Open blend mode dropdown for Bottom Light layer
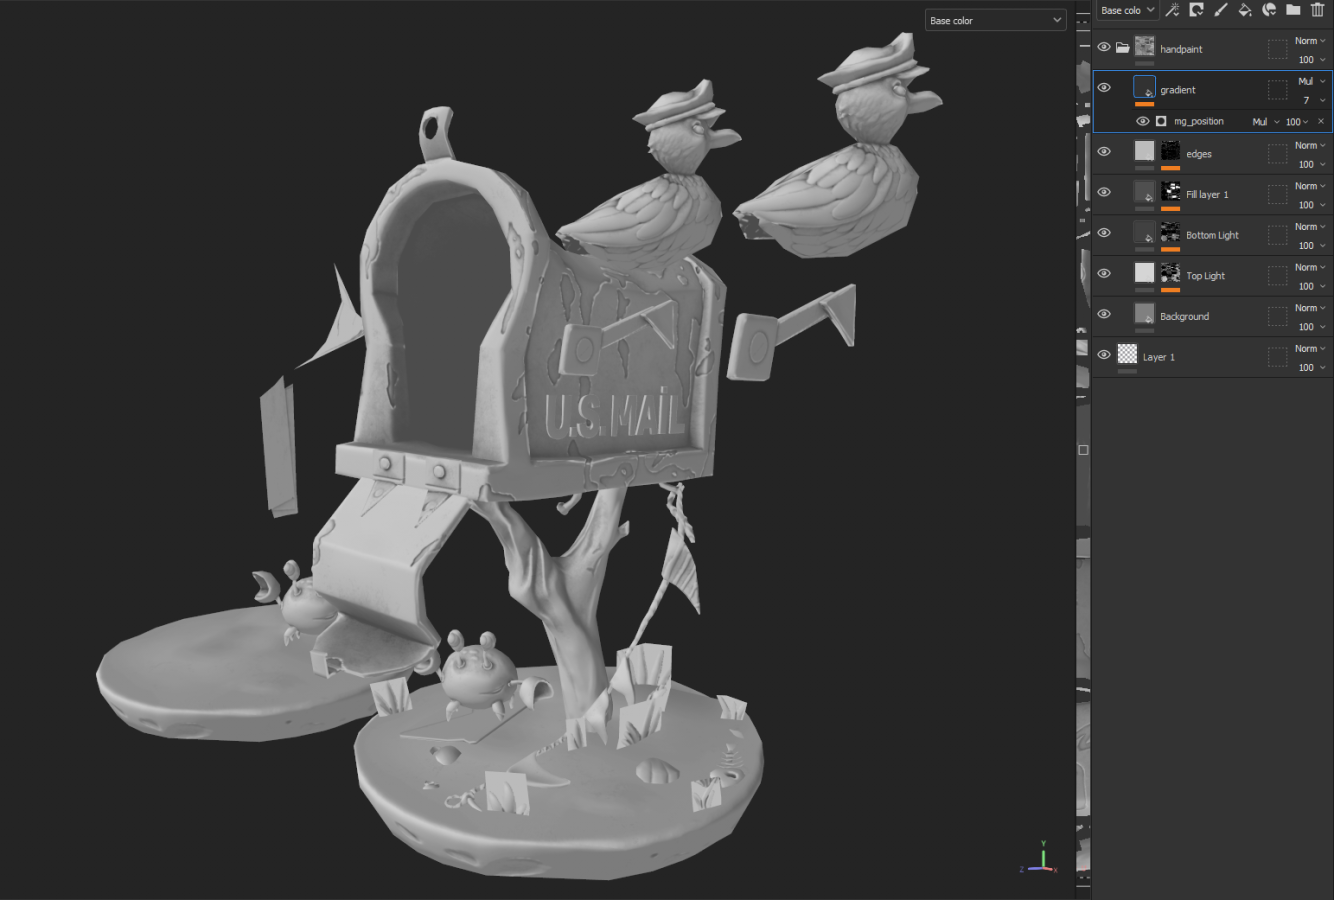Viewport: 1334px width, 900px height. (1310, 227)
